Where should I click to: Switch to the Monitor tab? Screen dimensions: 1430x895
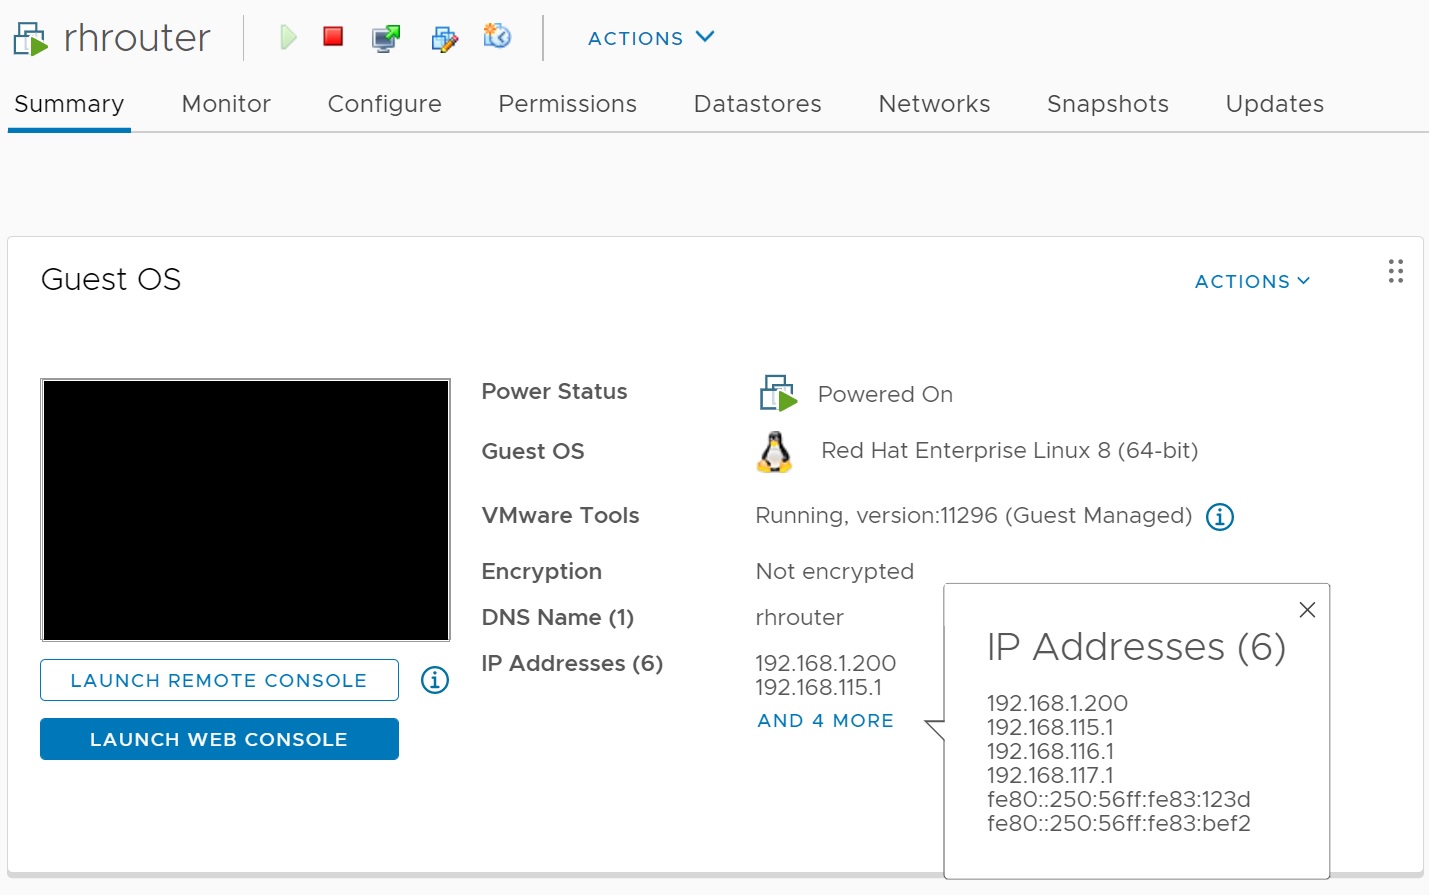tap(226, 104)
